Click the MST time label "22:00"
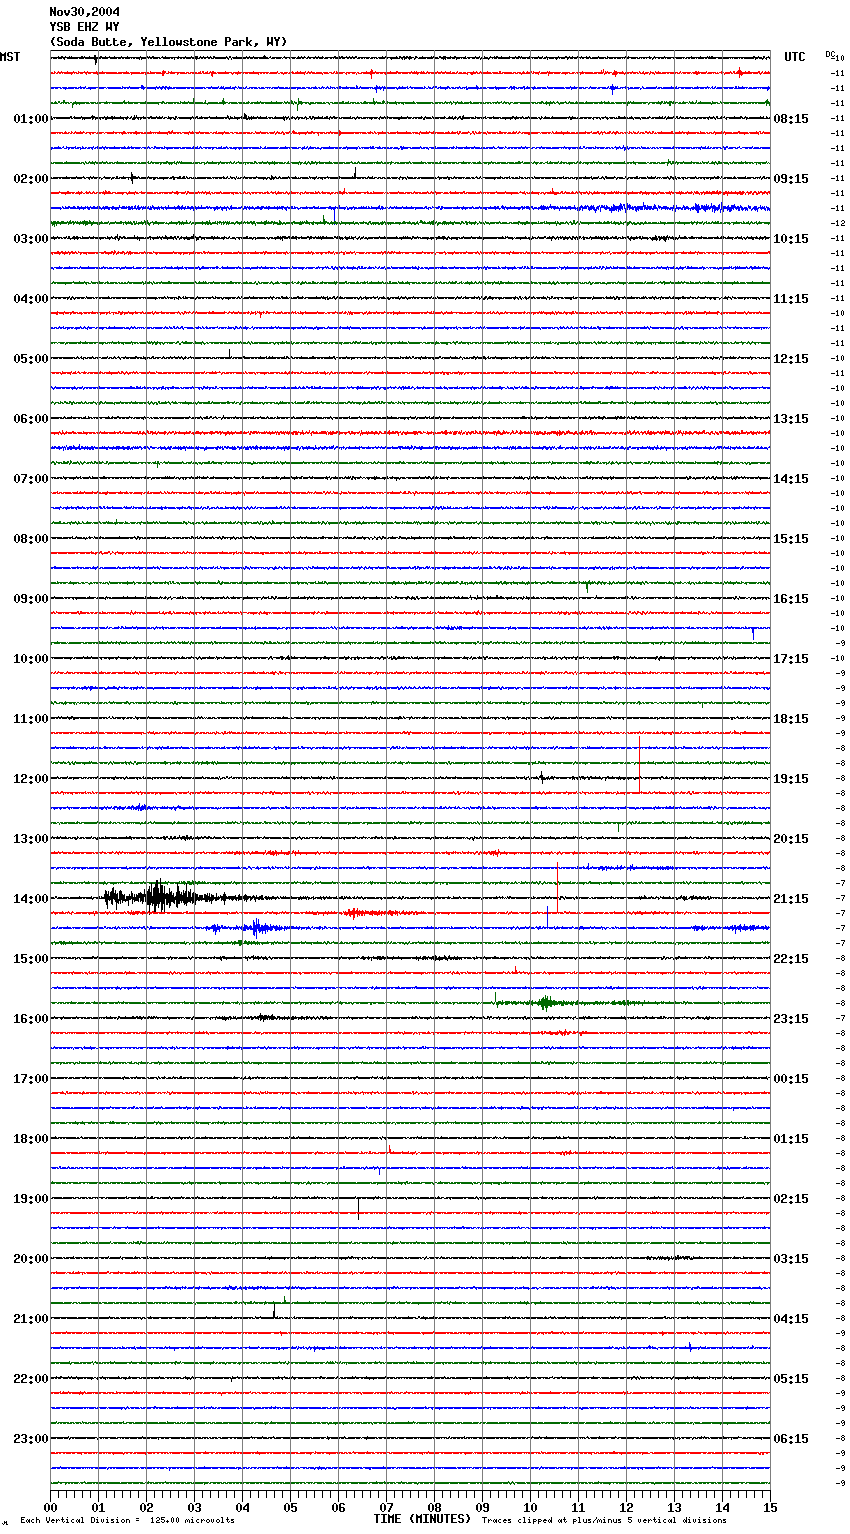This screenshot has height=1534, width=850. (31, 1379)
